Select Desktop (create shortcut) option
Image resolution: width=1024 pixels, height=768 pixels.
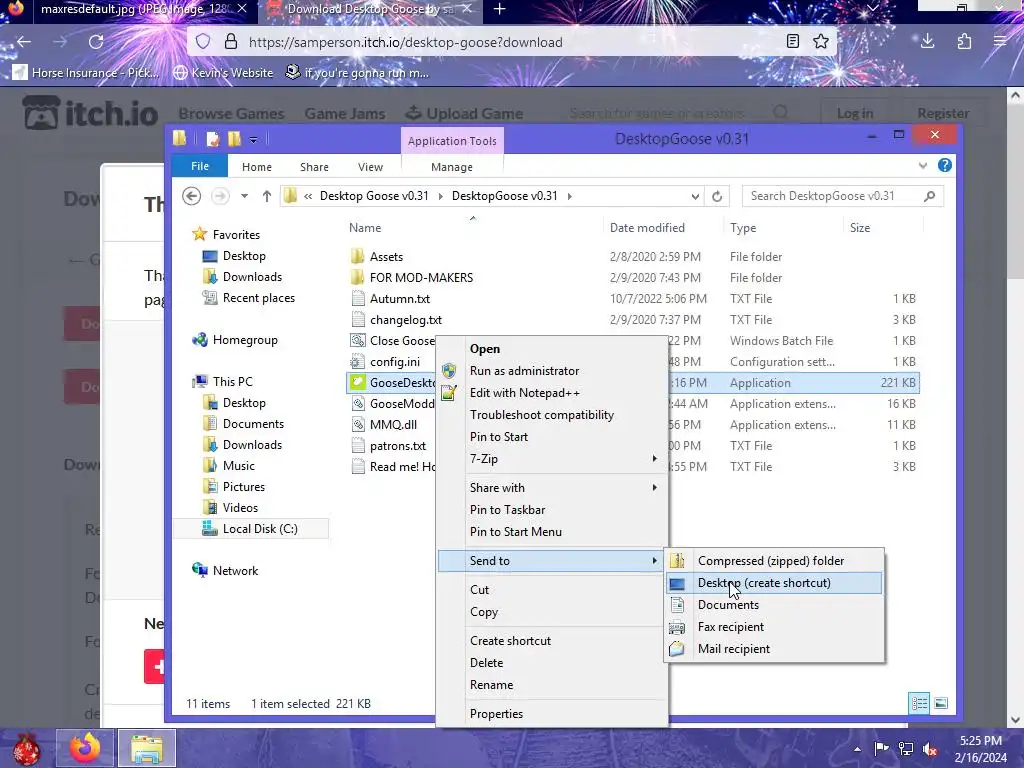774,583
